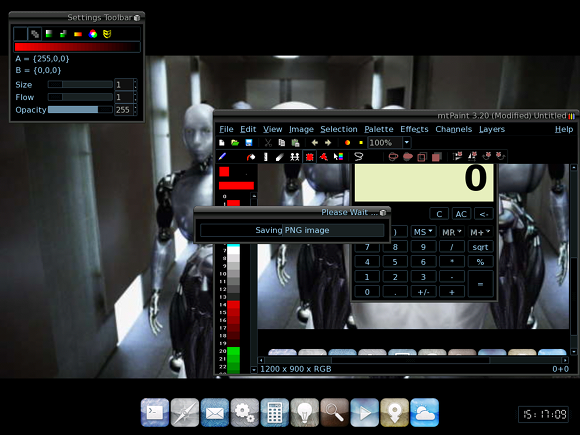Screen dimensions: 580x435
Task: Click the sqrt button on calculator
Action: (480, 247)
